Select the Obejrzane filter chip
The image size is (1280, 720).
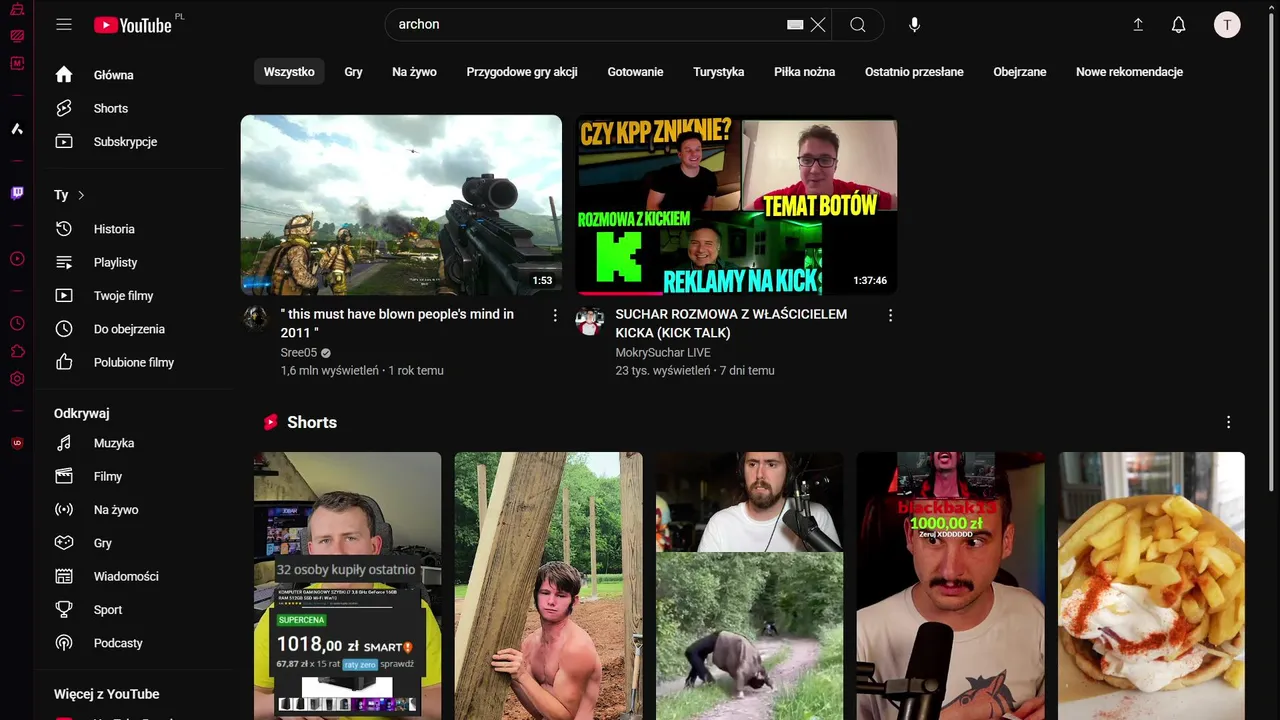1020,72
